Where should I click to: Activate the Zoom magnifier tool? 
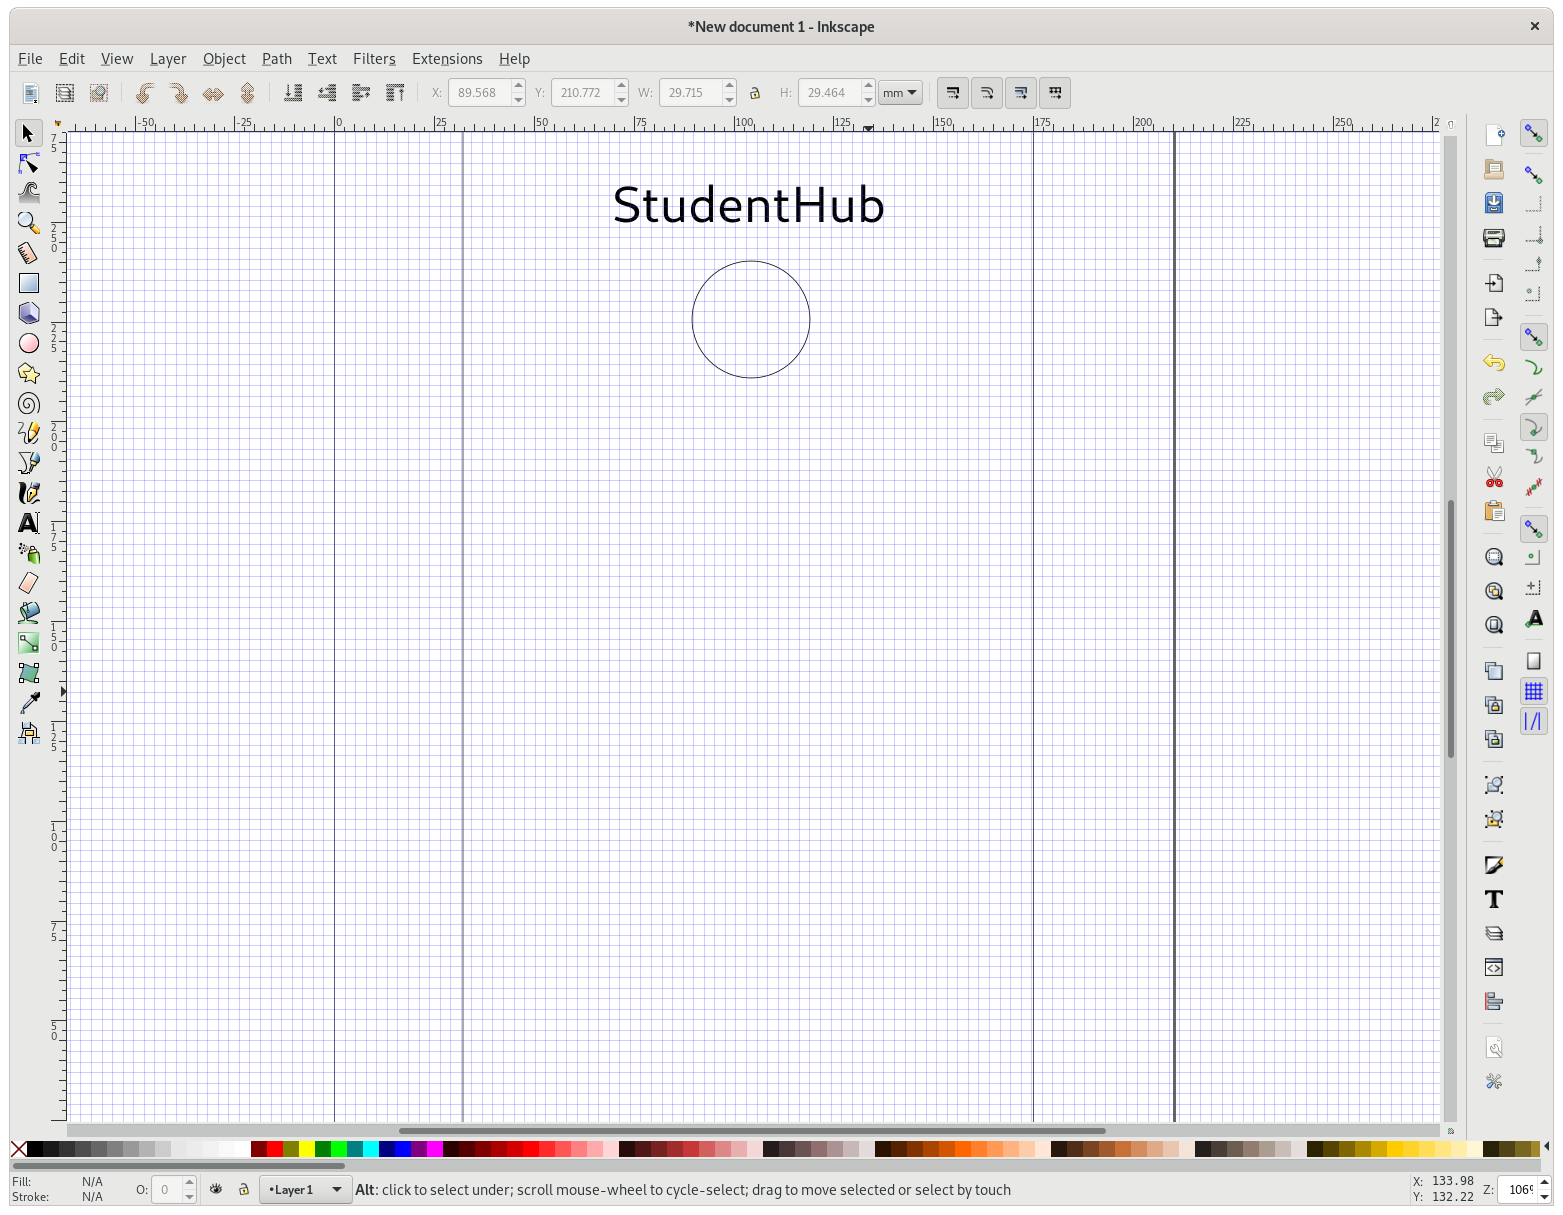[x=28, y=223]
